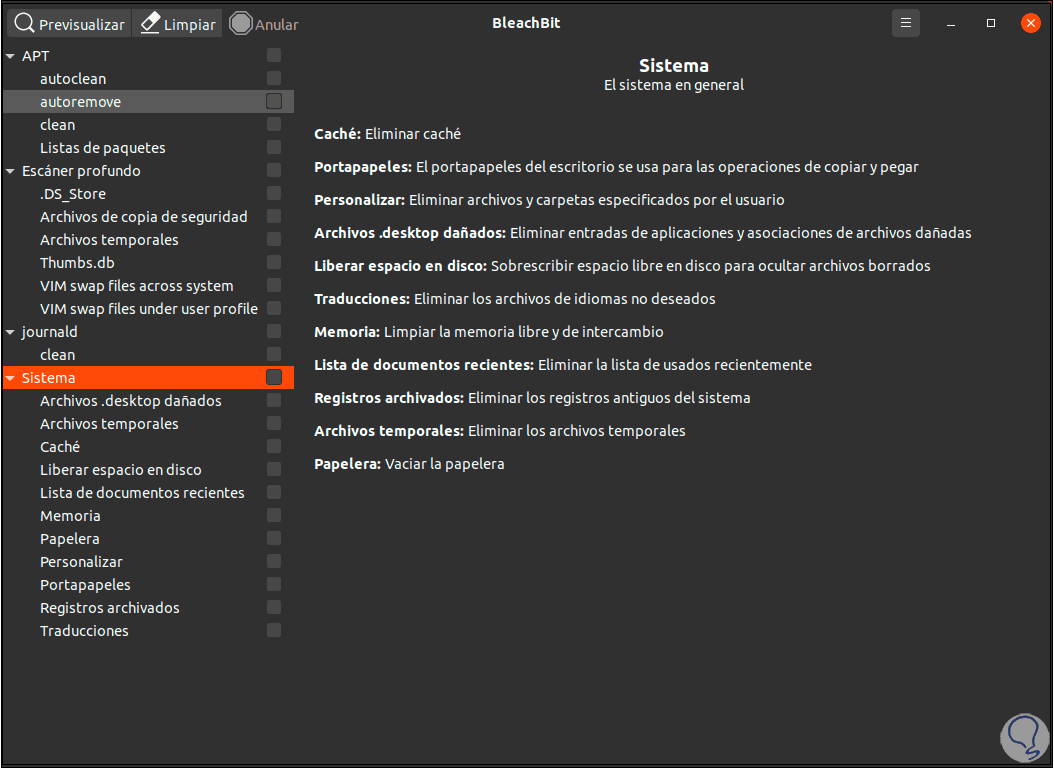Select the Thumbs.db row
Viewport: 1054px width, 768px height.
tap(149, 263)
